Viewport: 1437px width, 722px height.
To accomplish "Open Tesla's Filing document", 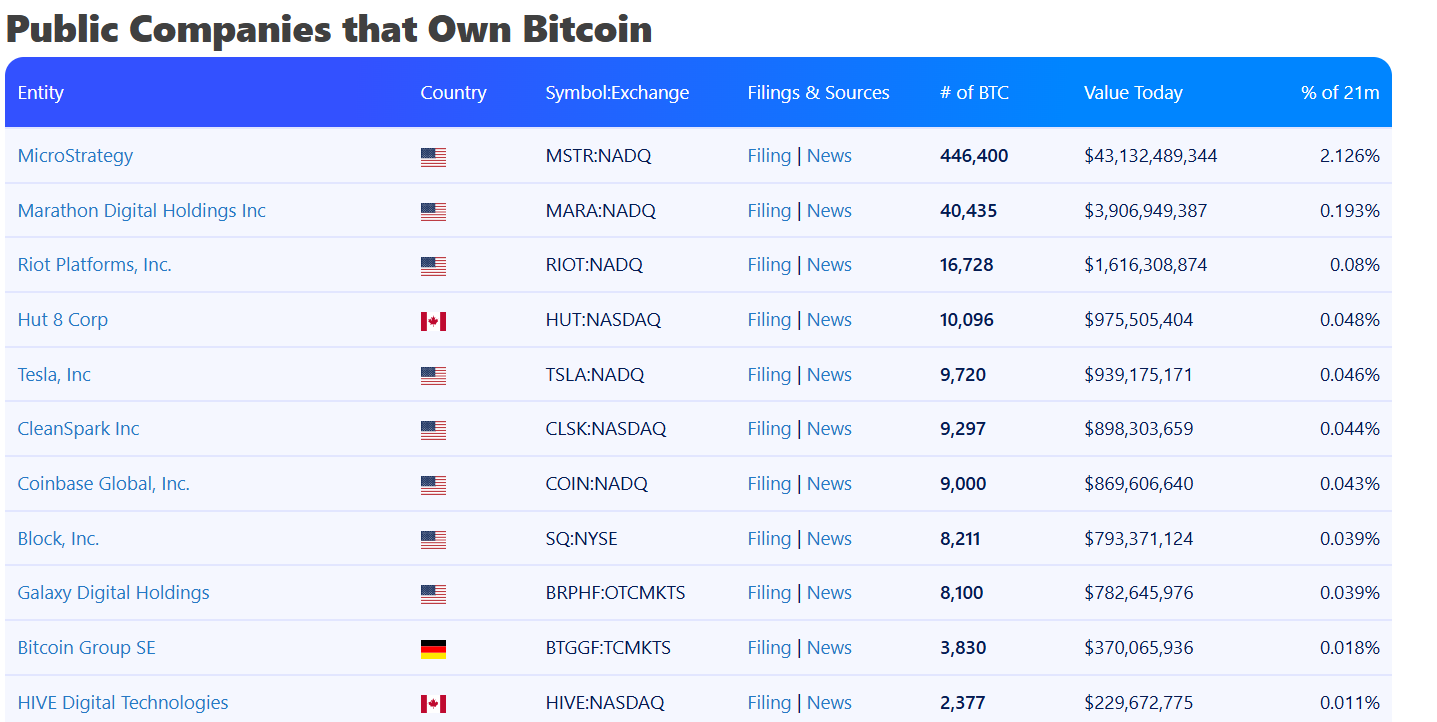I will tap(768, 374).
